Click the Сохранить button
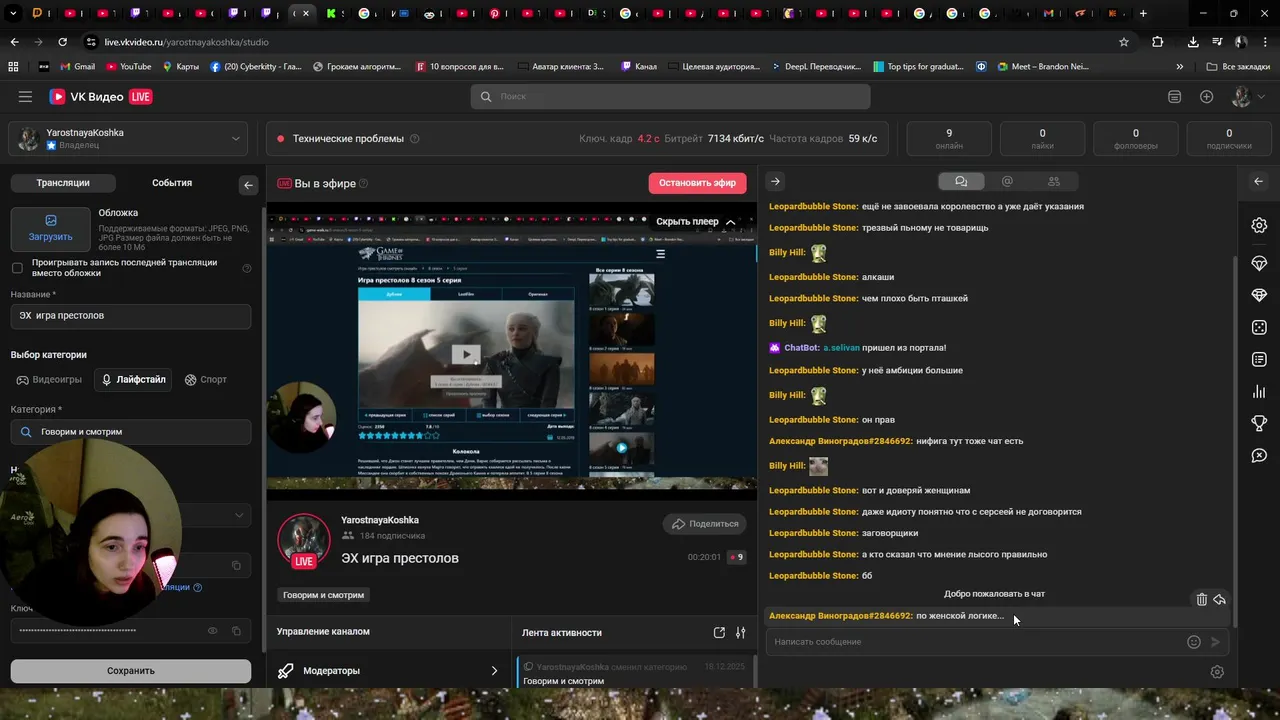This screenshot has height=720, width=1280. tap(131, 671)
